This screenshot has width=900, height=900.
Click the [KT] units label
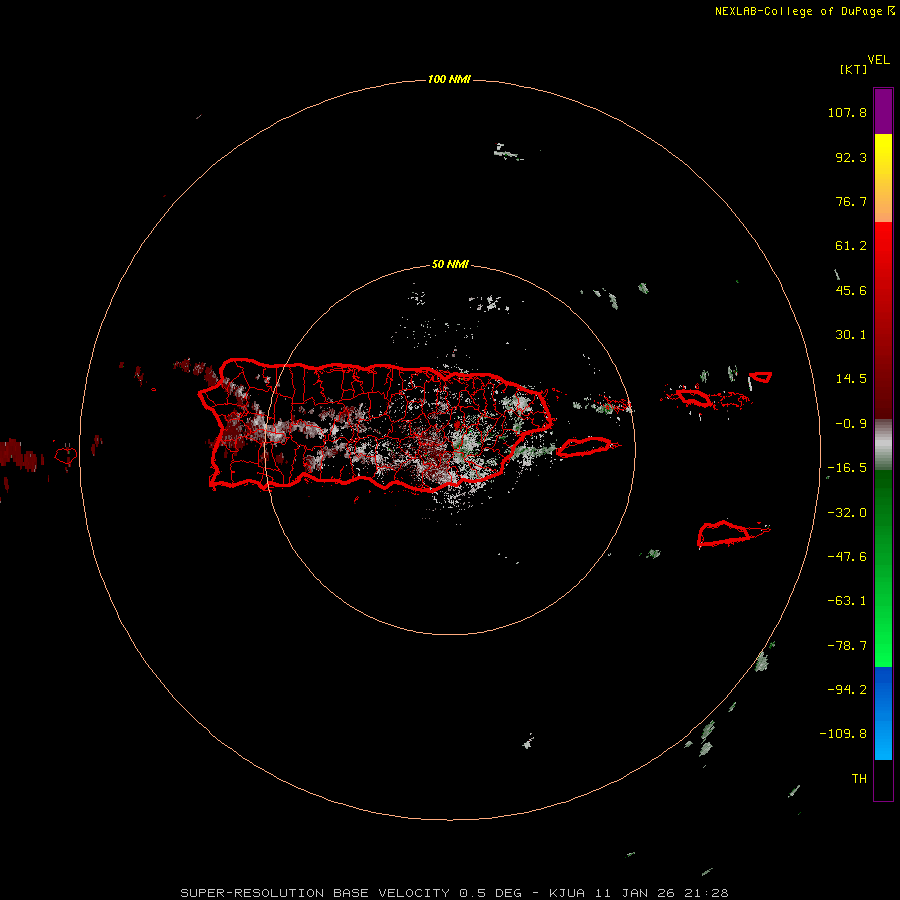tap(854, 69)
